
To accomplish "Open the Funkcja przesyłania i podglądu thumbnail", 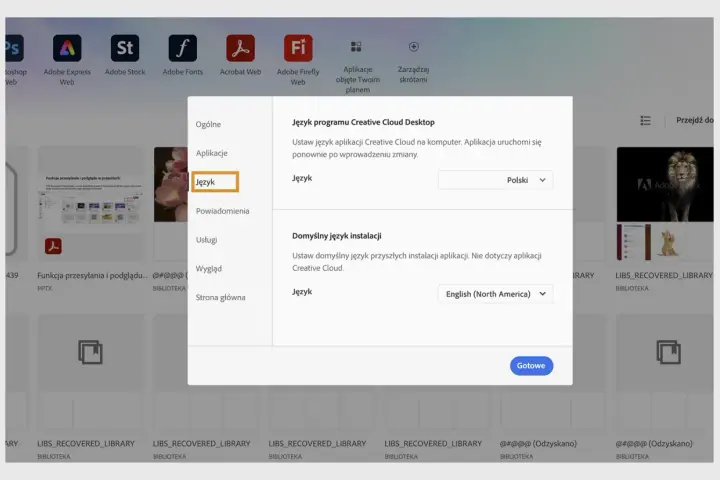I will point(91,204).
